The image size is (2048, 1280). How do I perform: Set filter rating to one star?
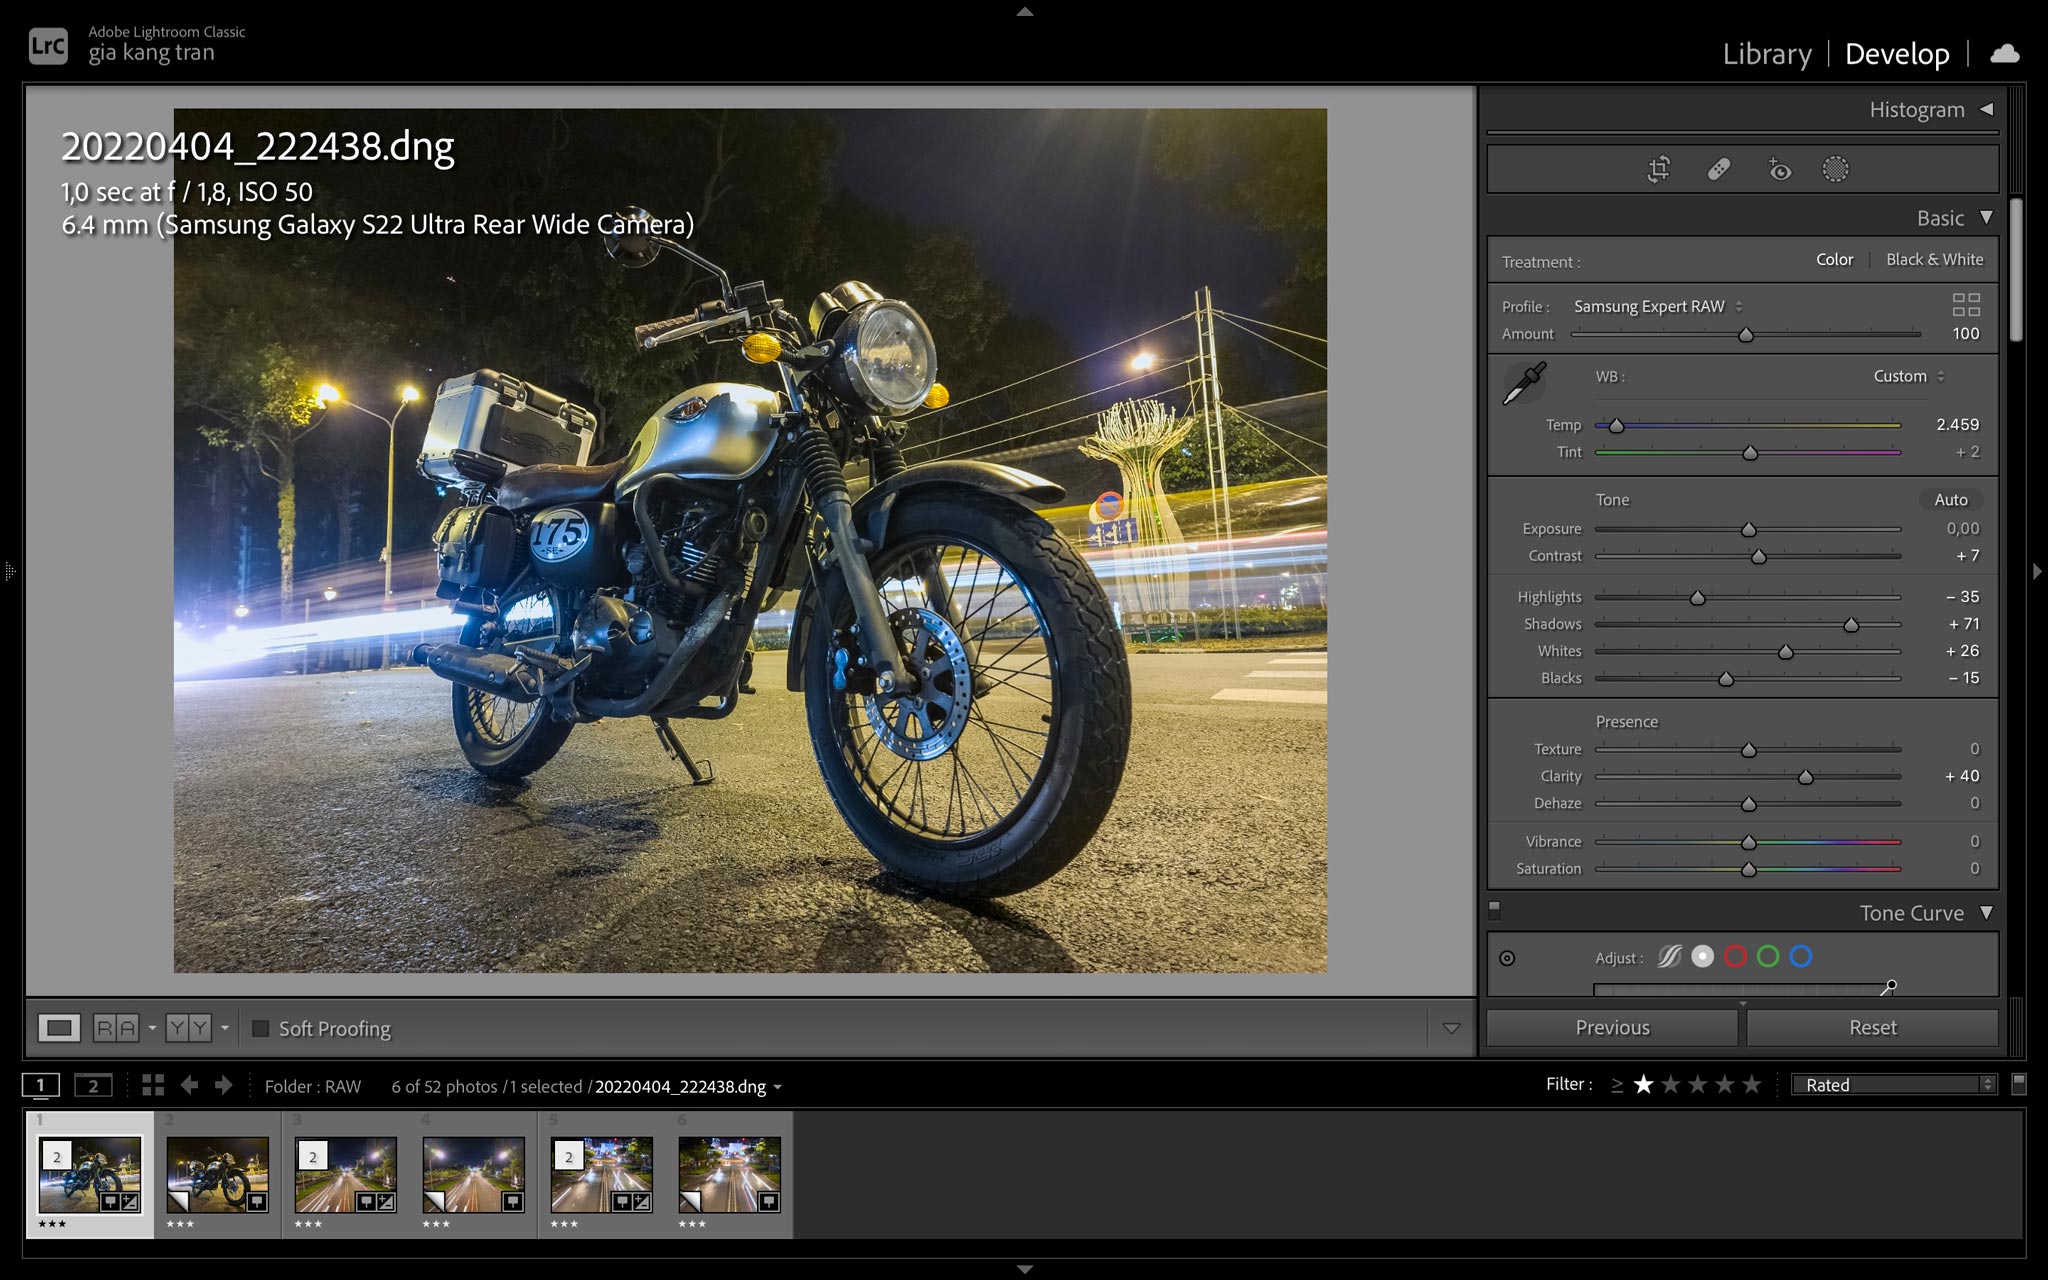[x=1644, y=1085]
